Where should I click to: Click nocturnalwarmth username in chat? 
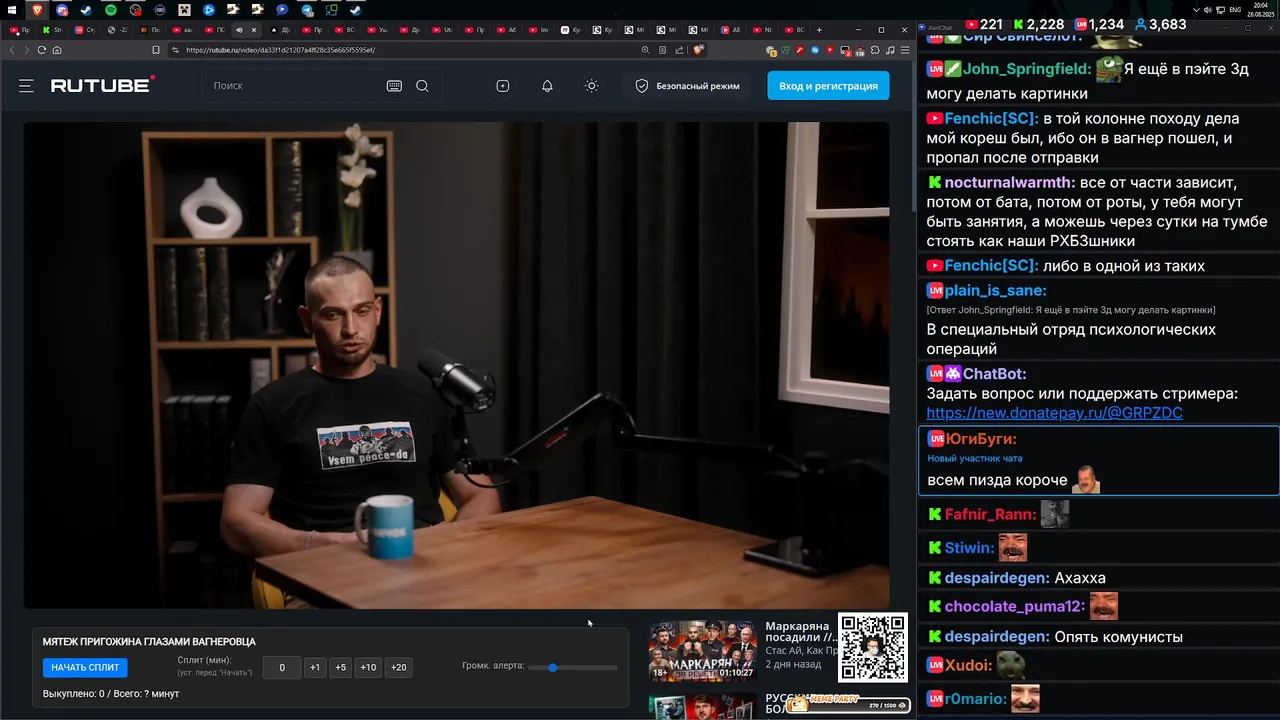click(1009, 183)
